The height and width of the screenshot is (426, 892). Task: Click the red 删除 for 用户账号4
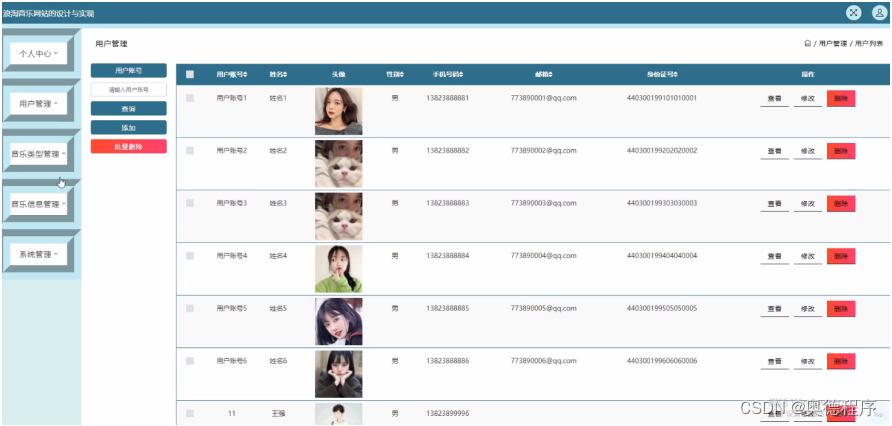point(841,257)
